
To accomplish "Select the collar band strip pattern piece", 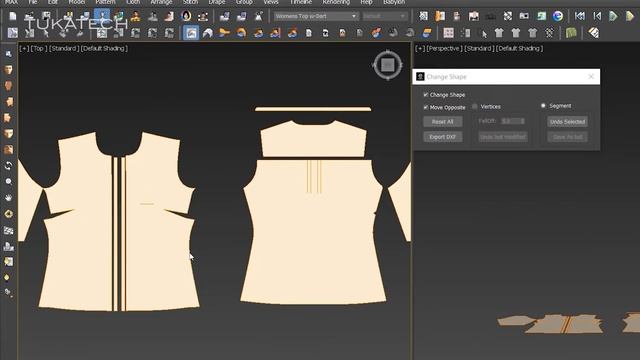I will tap(313, 109).
